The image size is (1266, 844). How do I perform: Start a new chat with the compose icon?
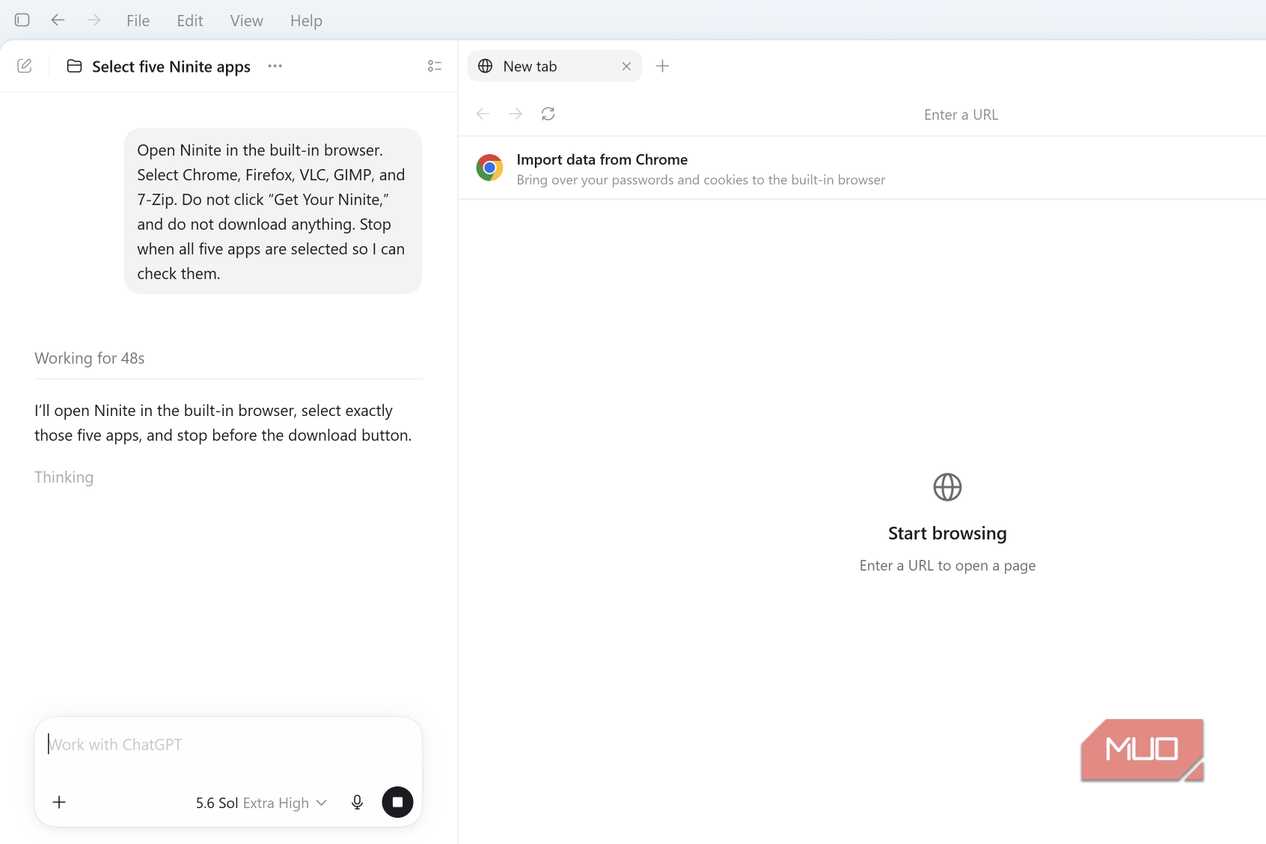click(25, 66)
